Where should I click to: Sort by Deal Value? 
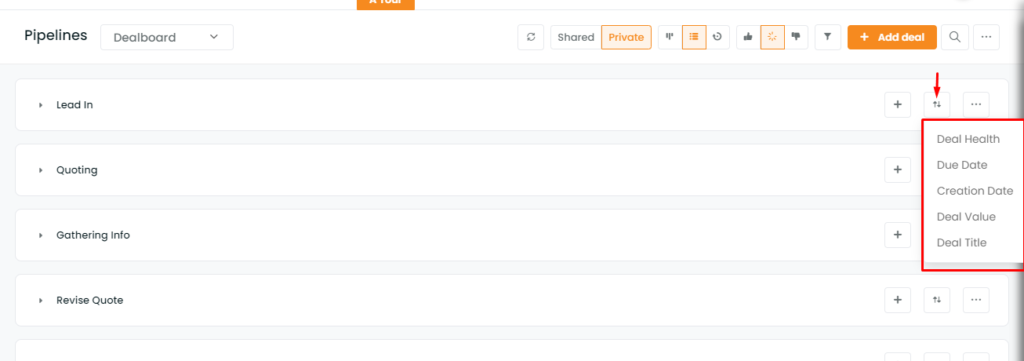966,217
